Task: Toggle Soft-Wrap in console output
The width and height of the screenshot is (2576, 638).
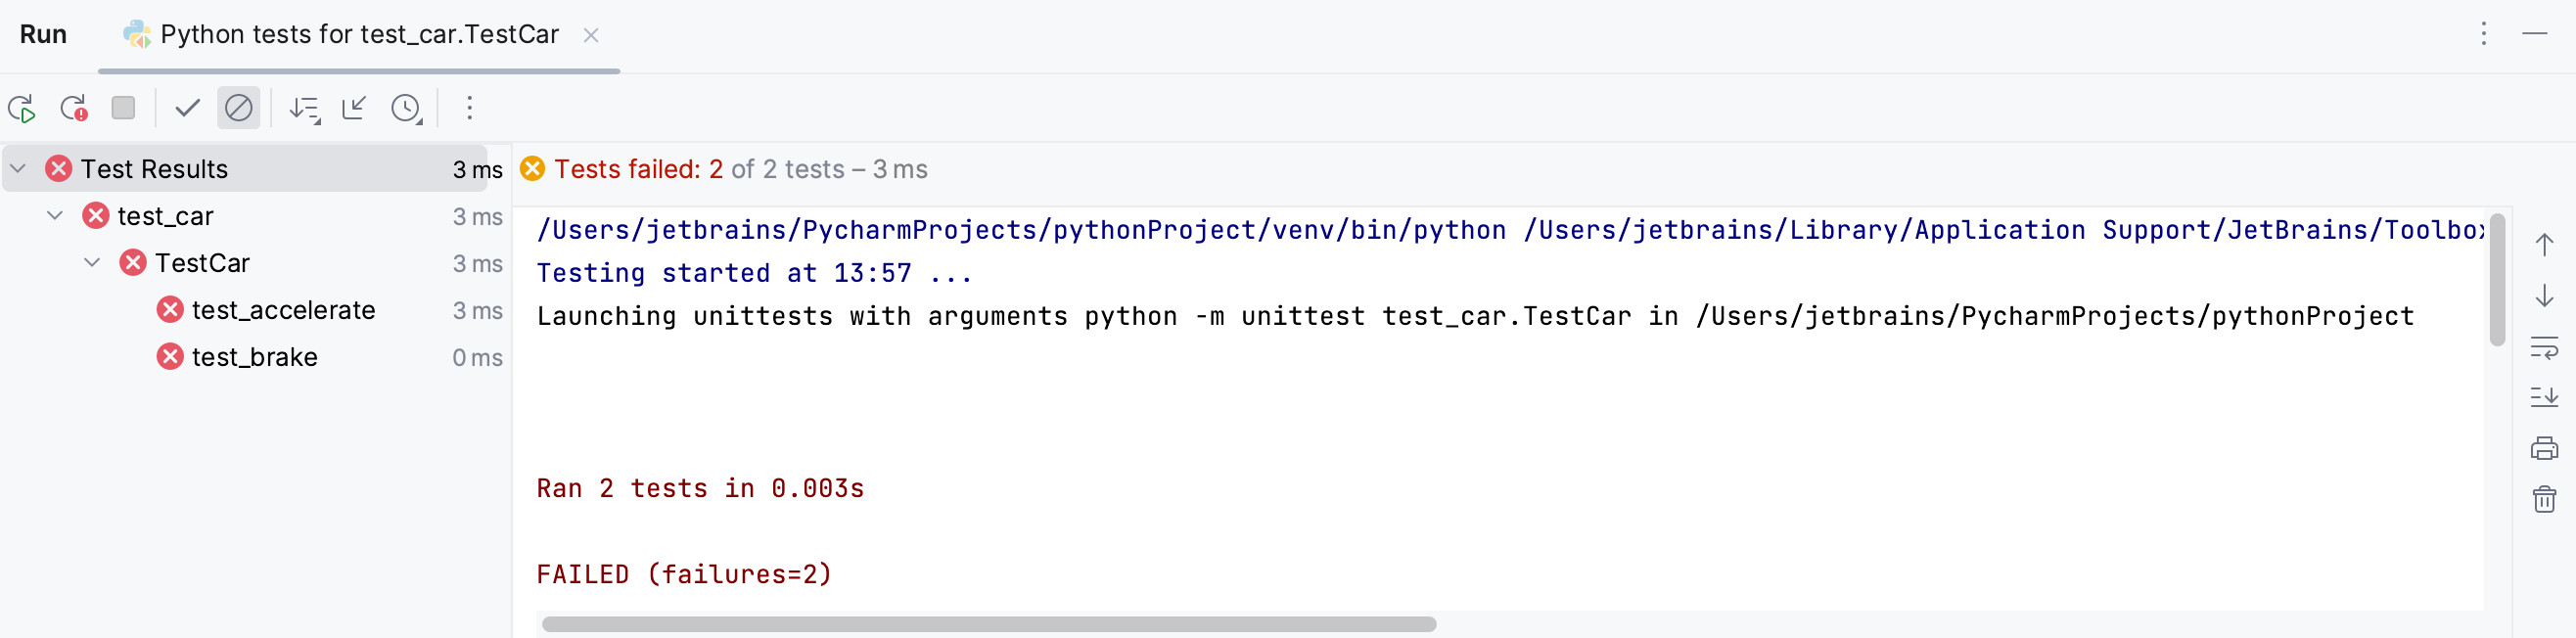Action: coord(2543,347)
